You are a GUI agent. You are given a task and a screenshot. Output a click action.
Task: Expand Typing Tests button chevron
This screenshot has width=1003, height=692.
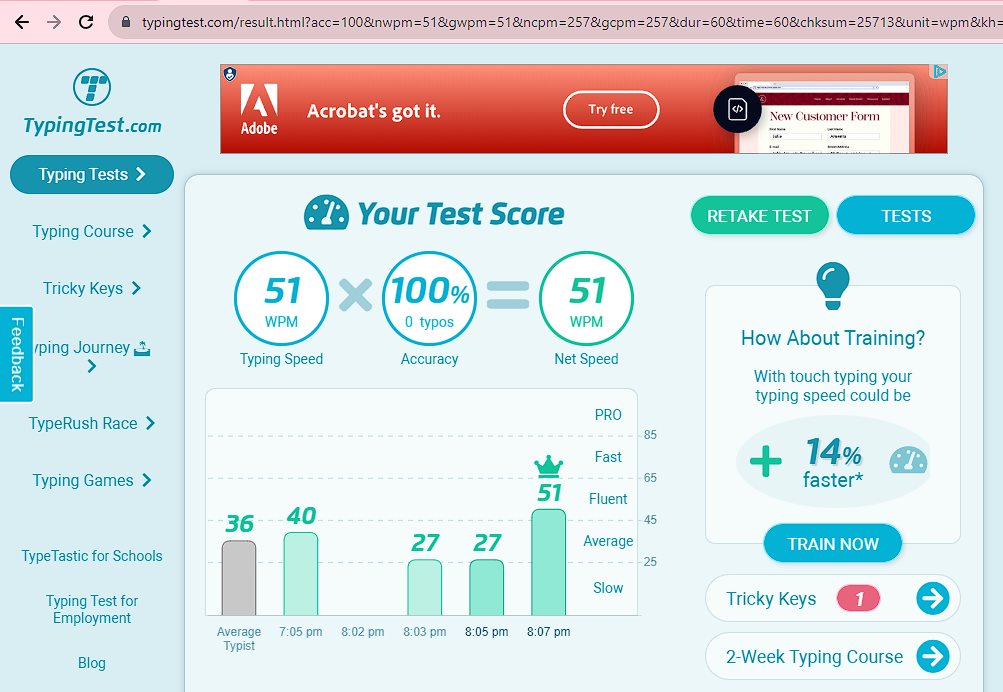pos(141,174)
